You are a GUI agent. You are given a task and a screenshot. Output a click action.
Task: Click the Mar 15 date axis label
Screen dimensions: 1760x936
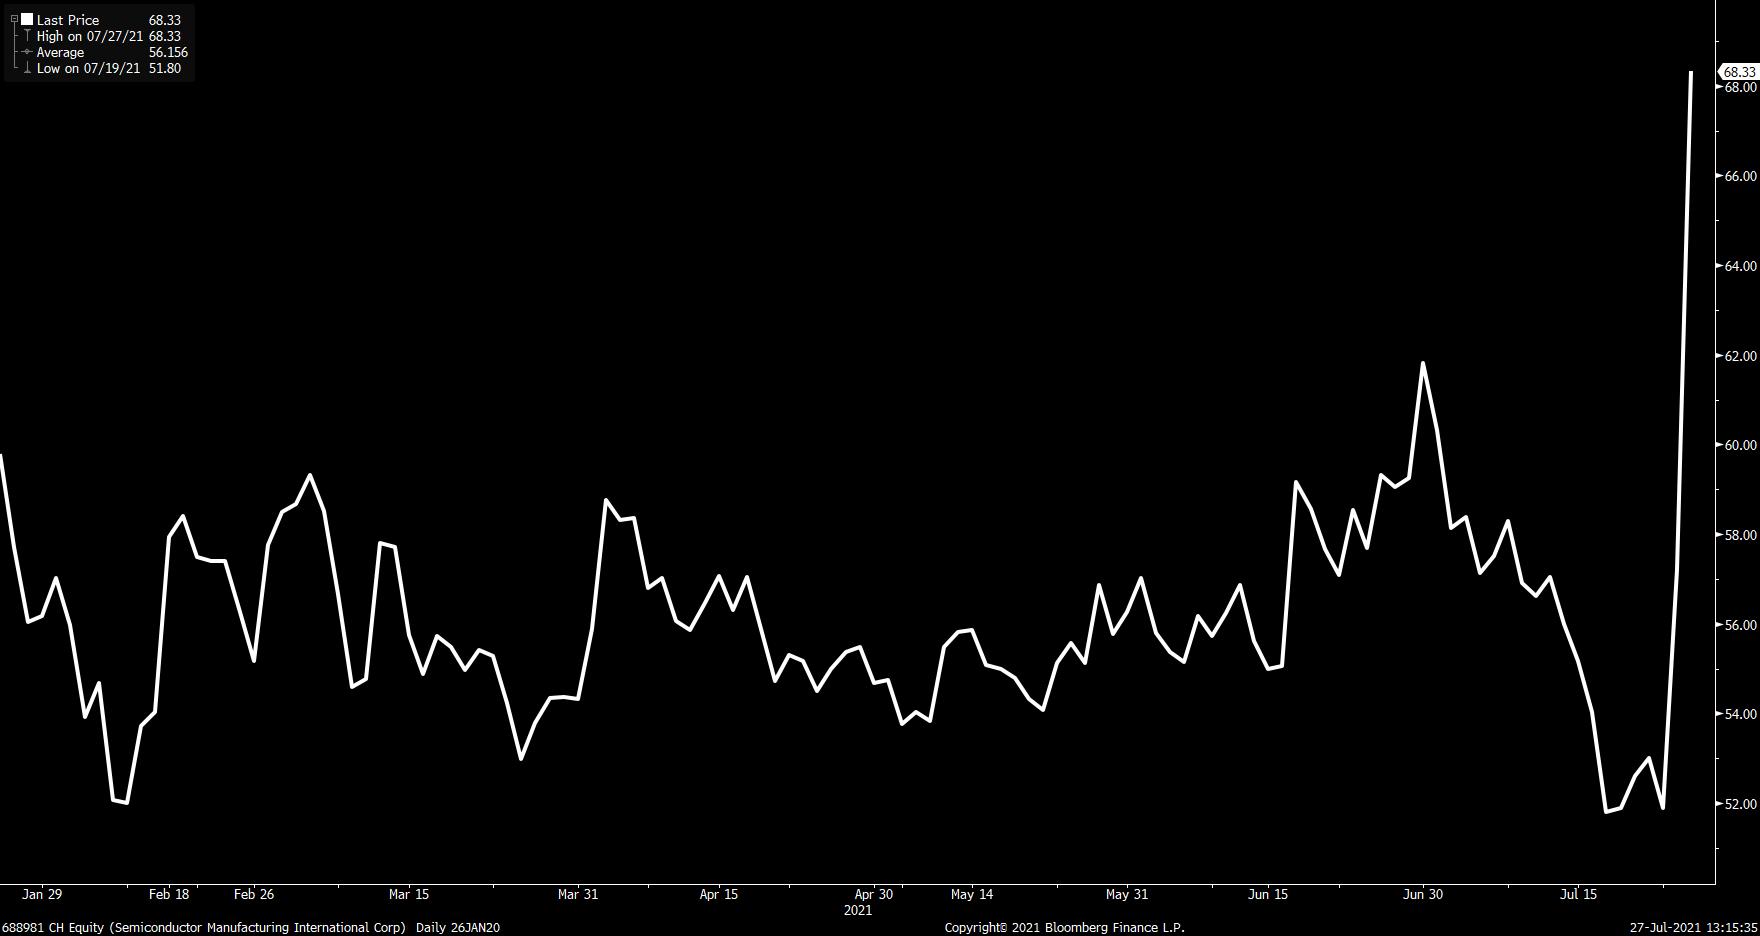click(x=408, y=894)
